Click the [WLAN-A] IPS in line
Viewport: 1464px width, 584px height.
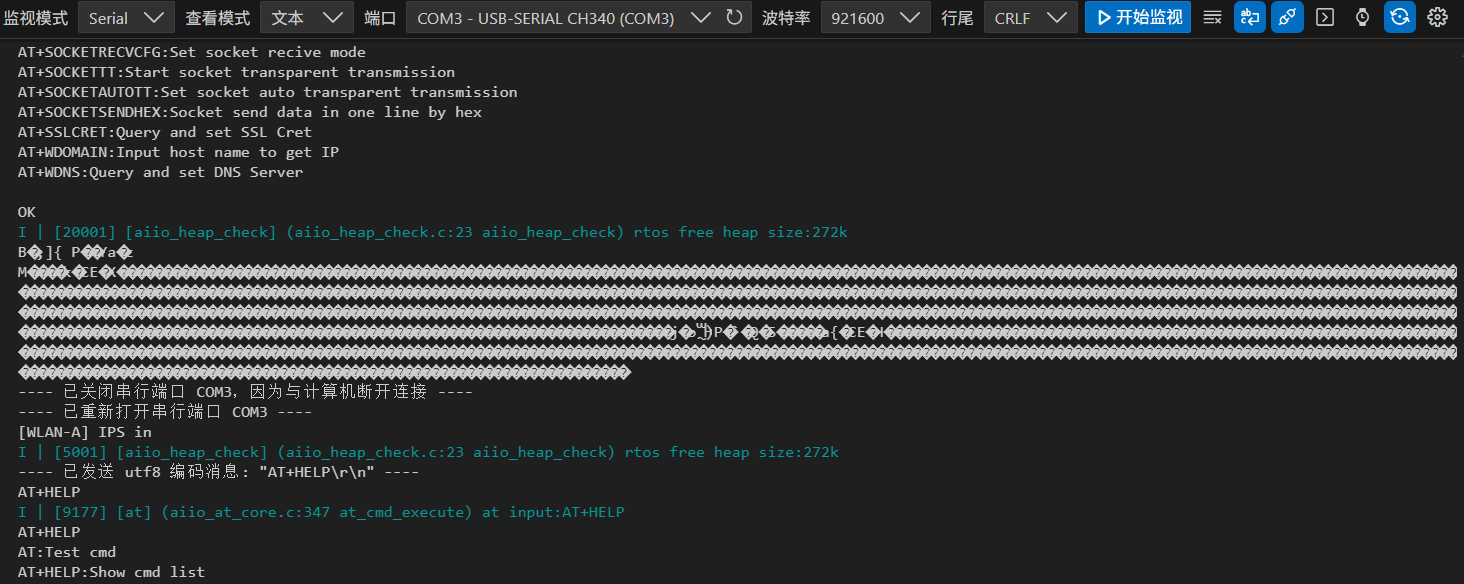click(x=85, y=432)
